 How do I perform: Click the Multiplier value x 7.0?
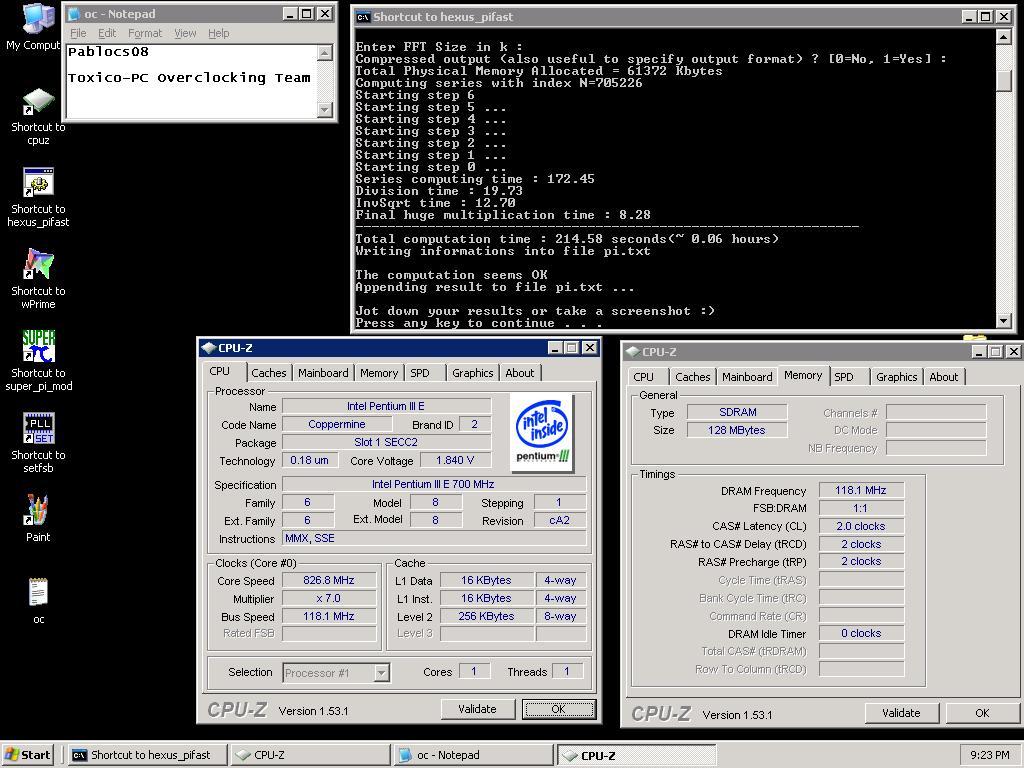pyautogui.click(x=329, y=598)
